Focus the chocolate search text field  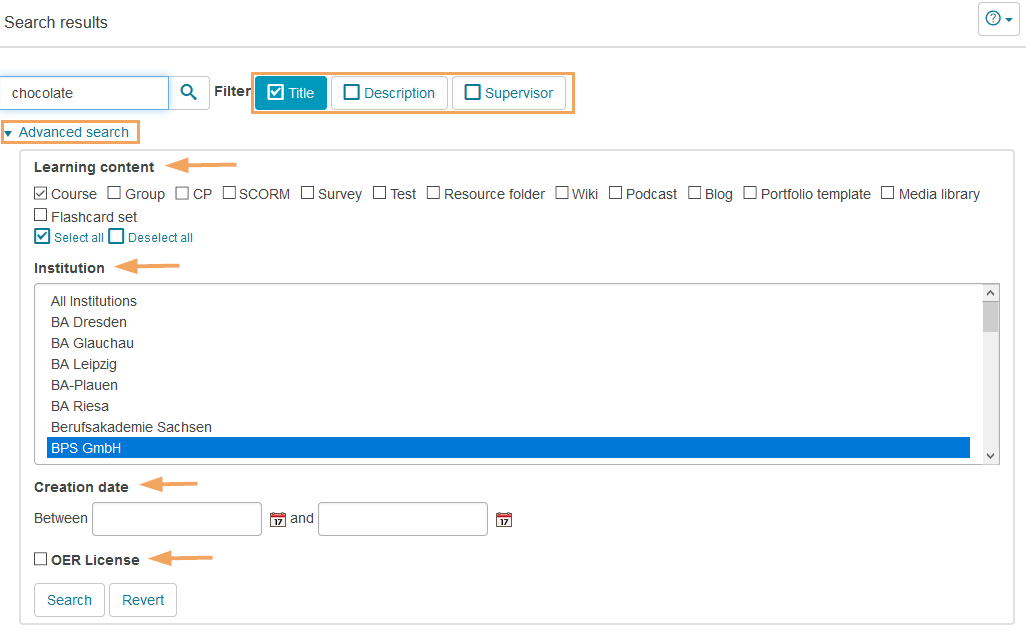[x=84, y=93]
